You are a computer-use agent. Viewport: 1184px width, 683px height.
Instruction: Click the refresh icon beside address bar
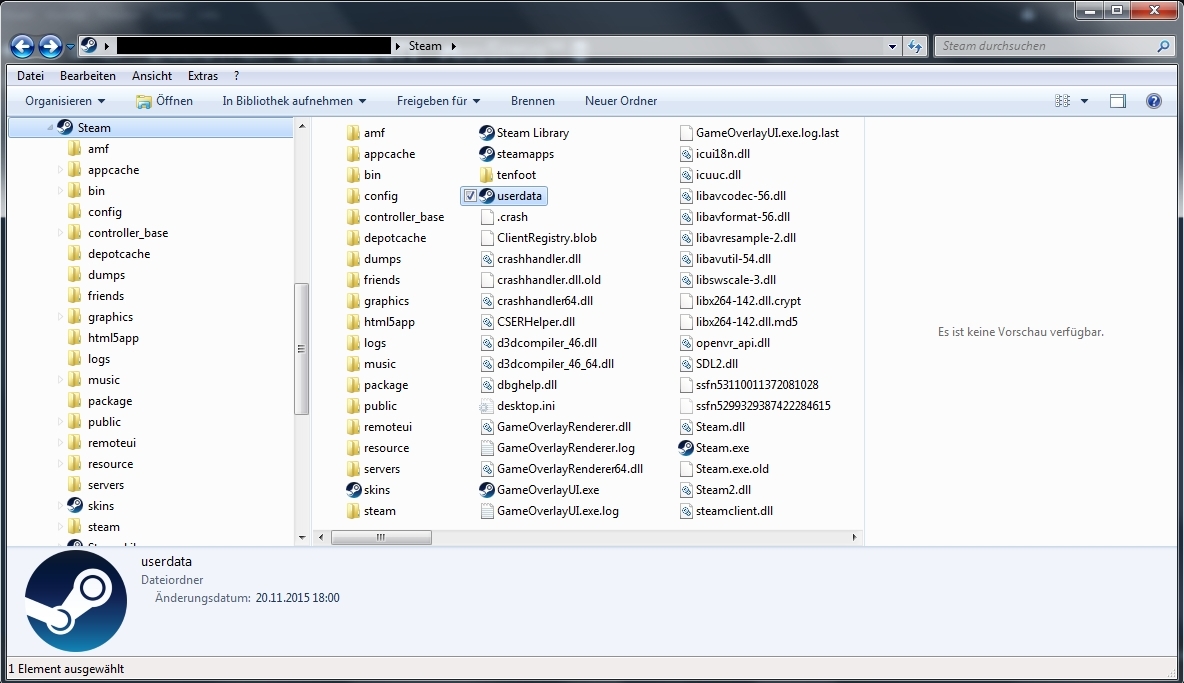coord(915,46)
